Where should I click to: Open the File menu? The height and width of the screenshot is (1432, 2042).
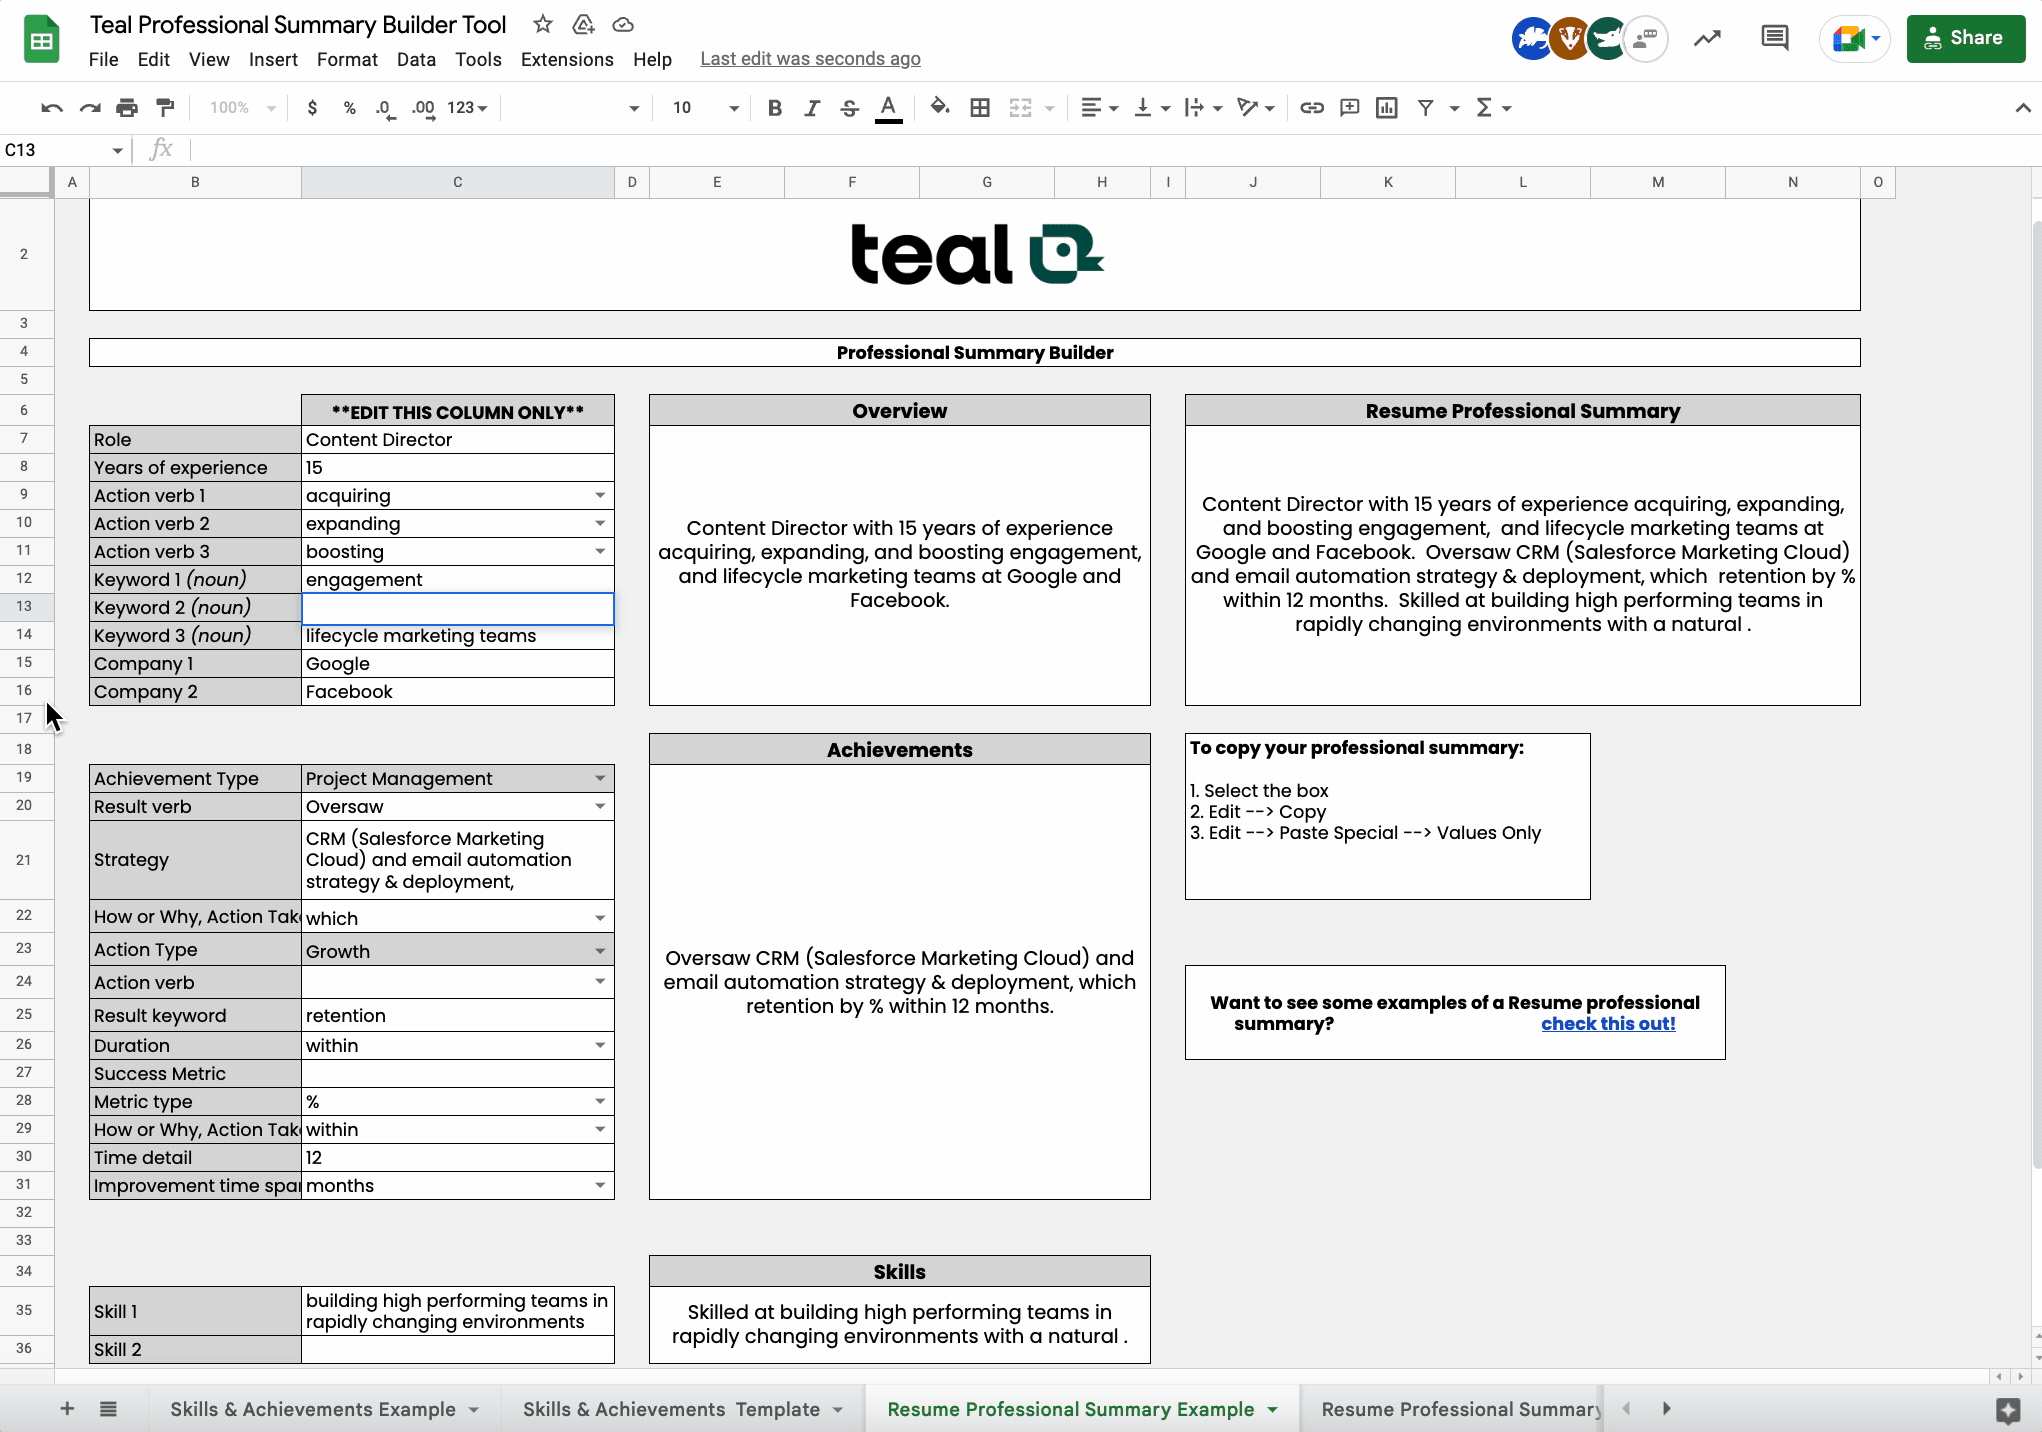[103, 60]
